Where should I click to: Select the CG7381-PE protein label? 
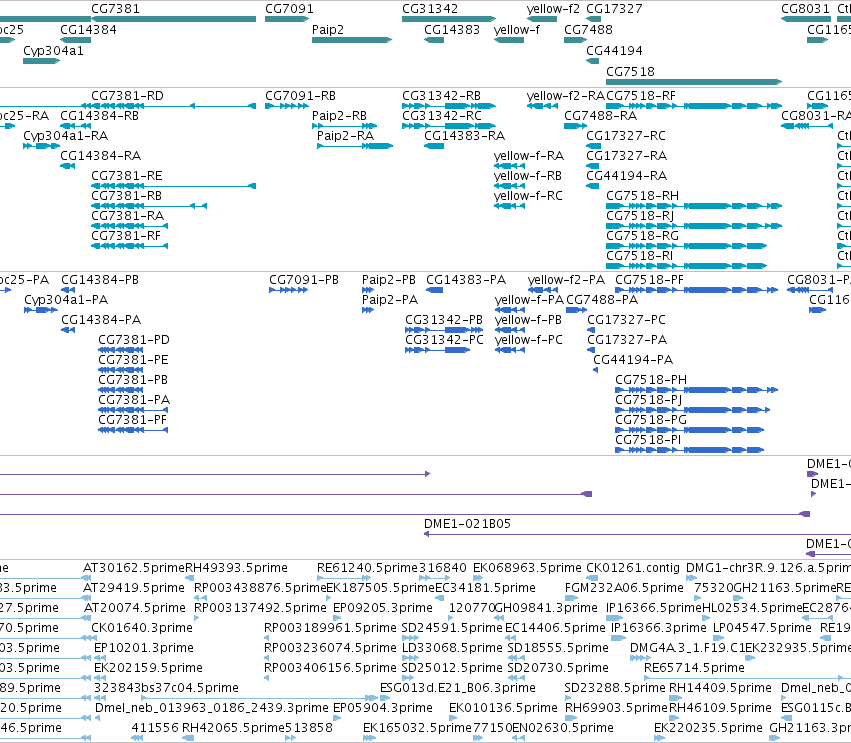pyautogui.click(x=133, y=360)
